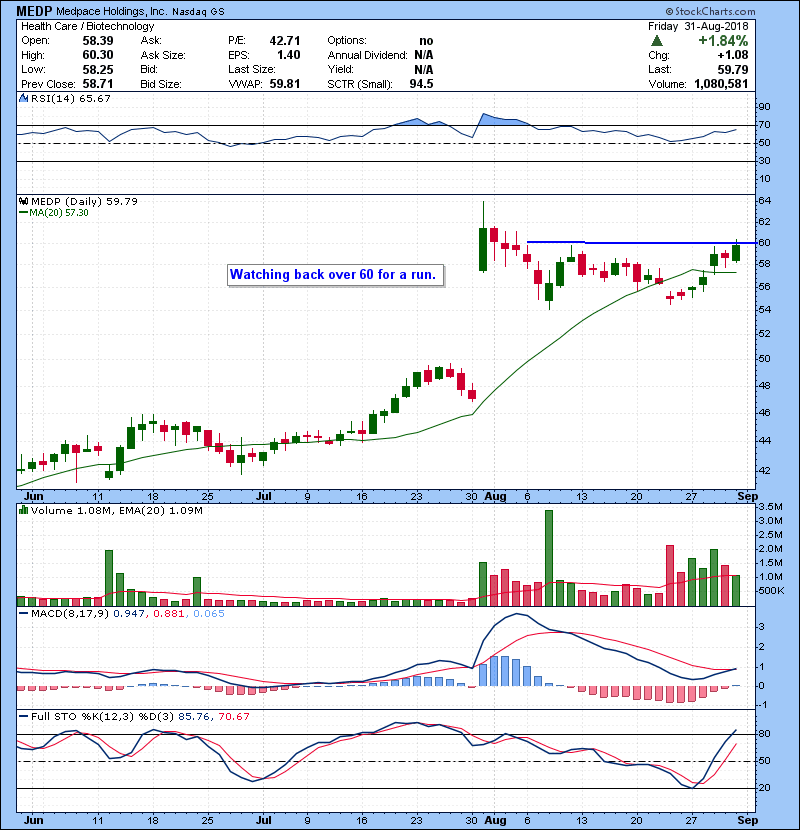Click the candlestick icon beside MEDP (Daily)

pyautogui.click(x=23, y=201)
